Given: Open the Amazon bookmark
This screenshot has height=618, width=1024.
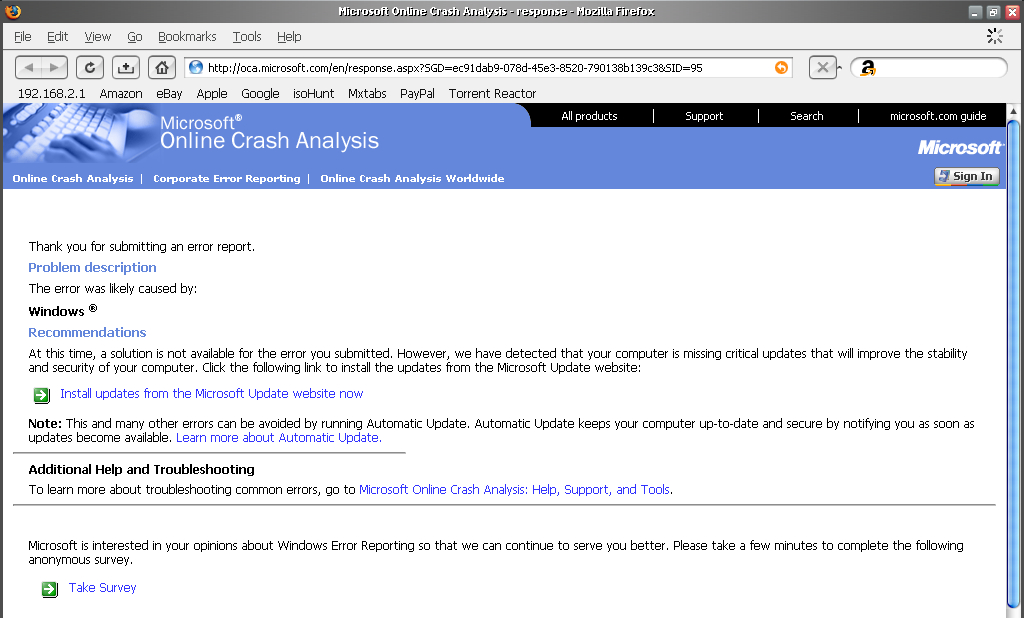Looking at the screenshot, I should coord(121,93).
